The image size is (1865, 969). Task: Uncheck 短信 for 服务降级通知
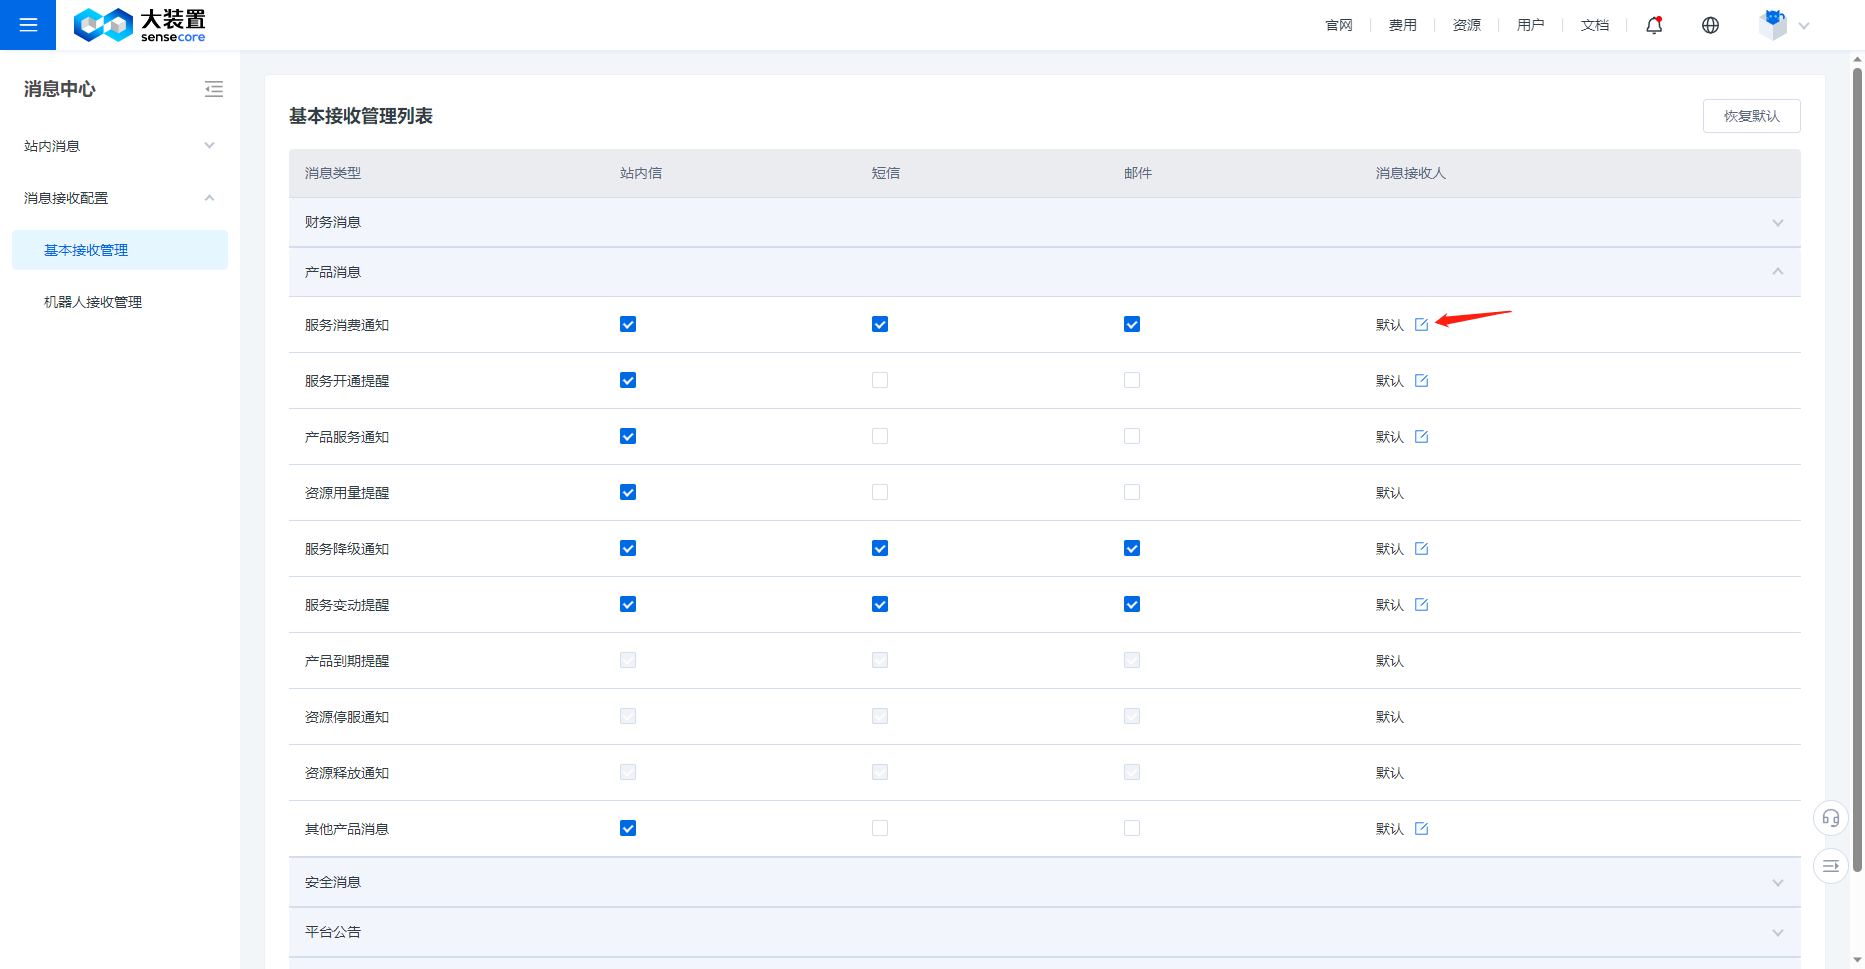pos(880,548)
